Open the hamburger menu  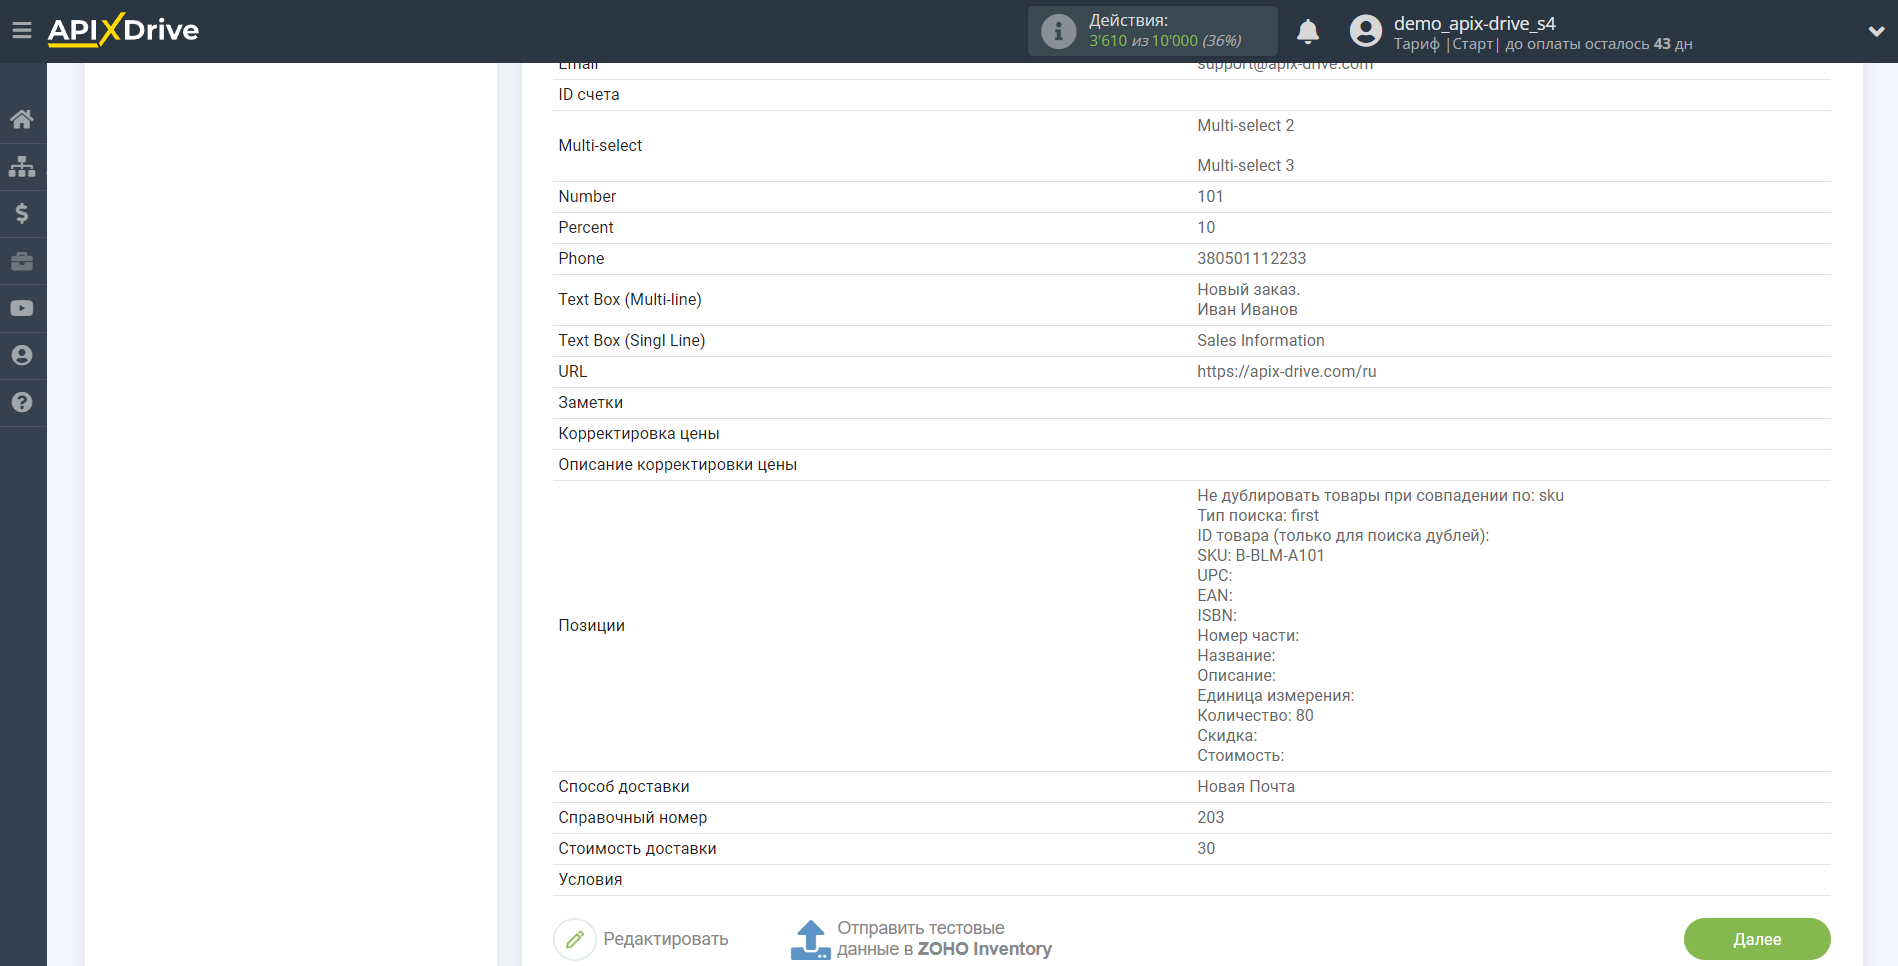pyautogui.click(x=21, y=30)
